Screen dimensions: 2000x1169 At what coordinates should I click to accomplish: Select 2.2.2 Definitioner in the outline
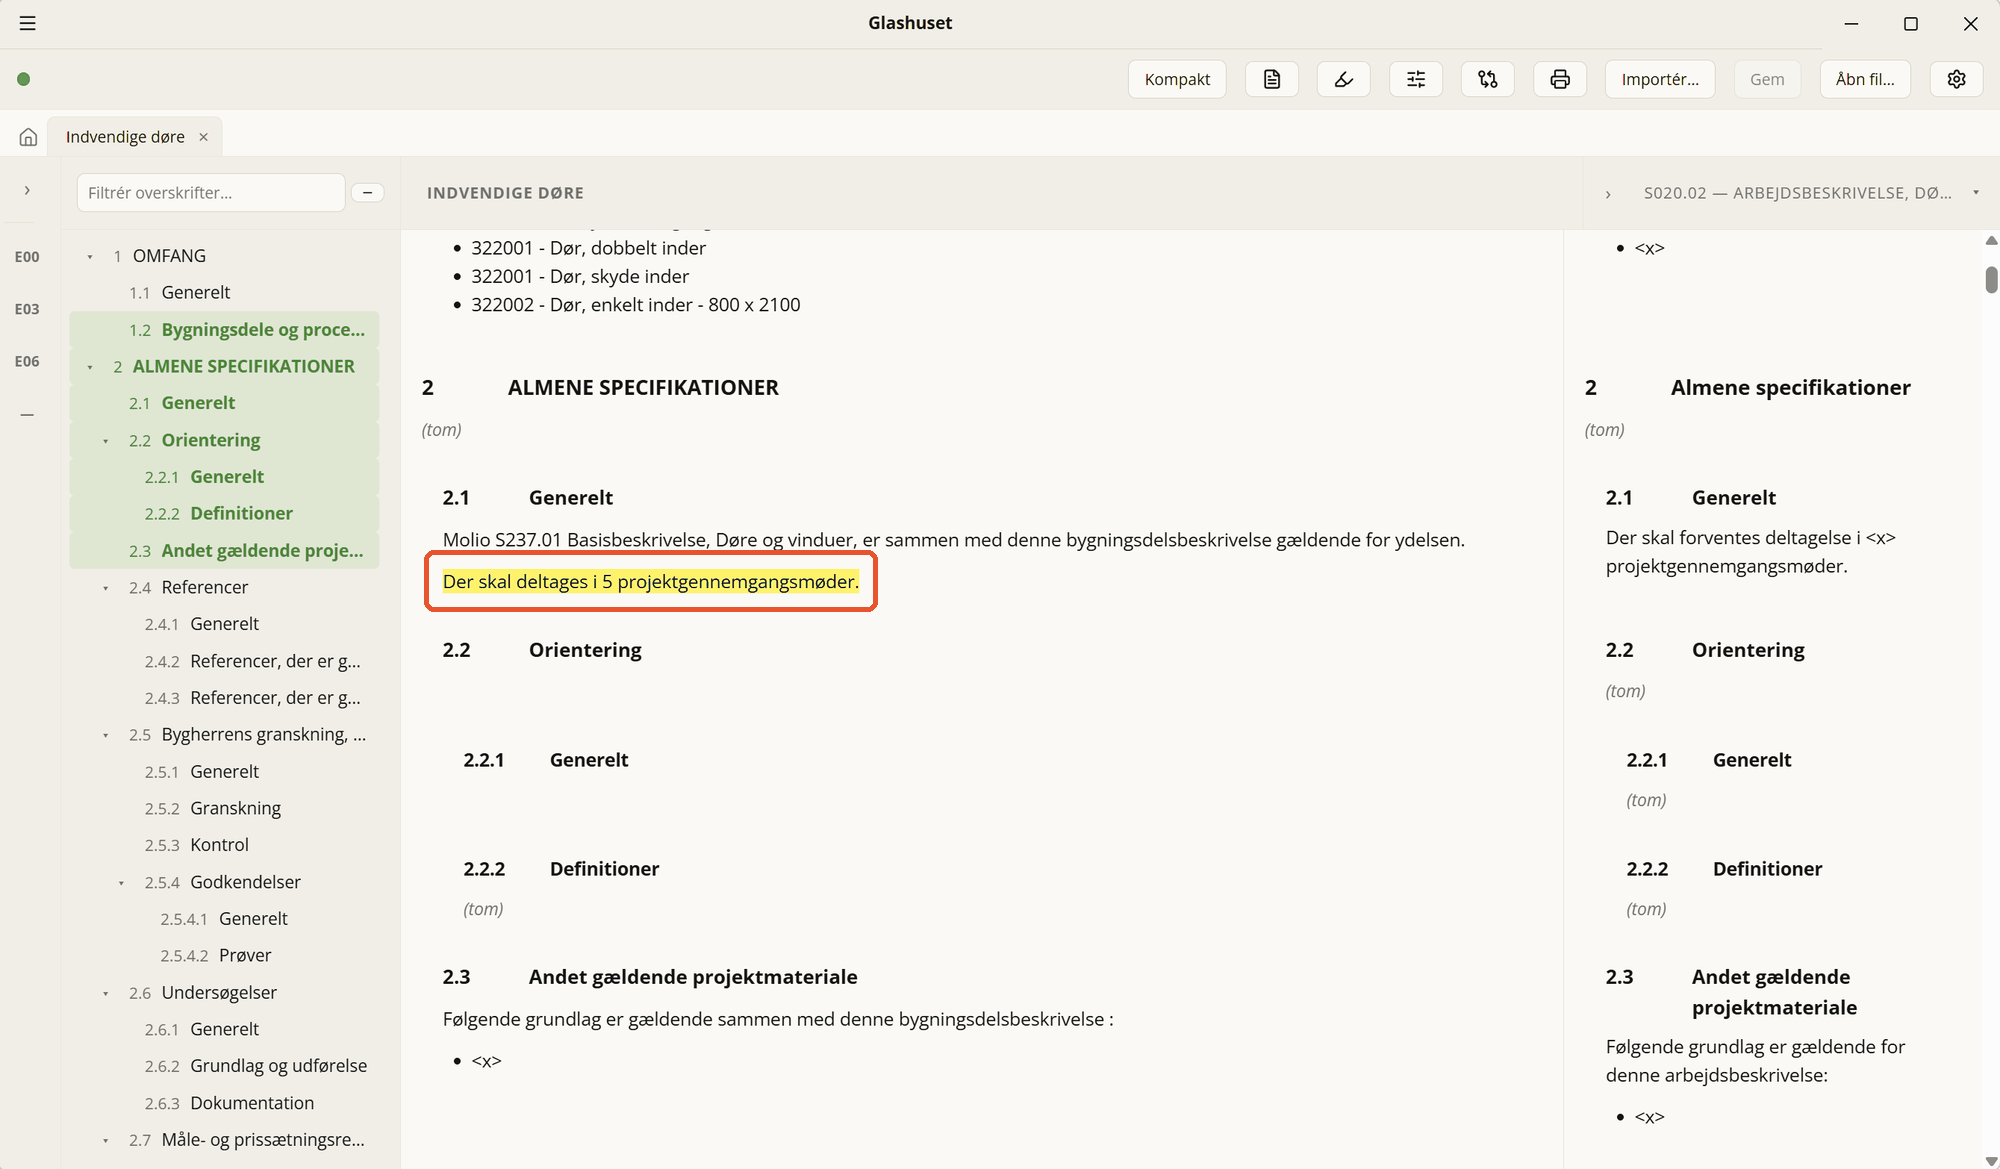point(224,513)
